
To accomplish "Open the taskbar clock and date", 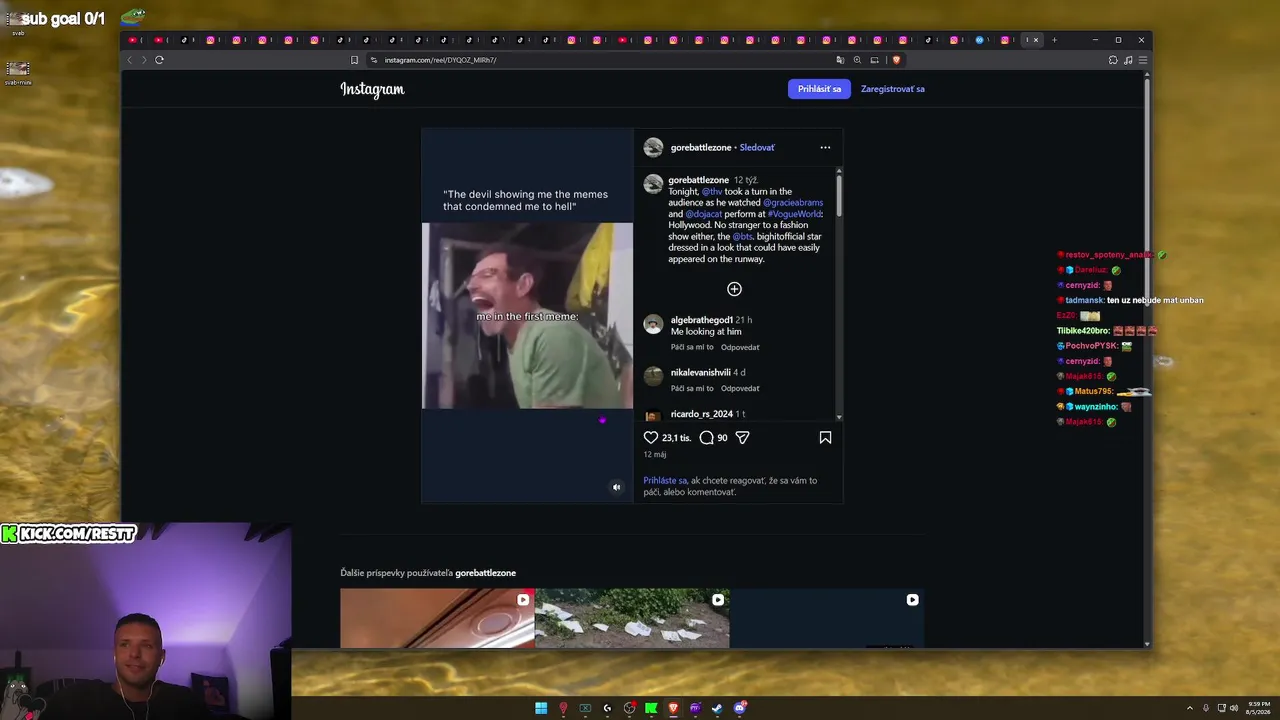I will 1259,708.
